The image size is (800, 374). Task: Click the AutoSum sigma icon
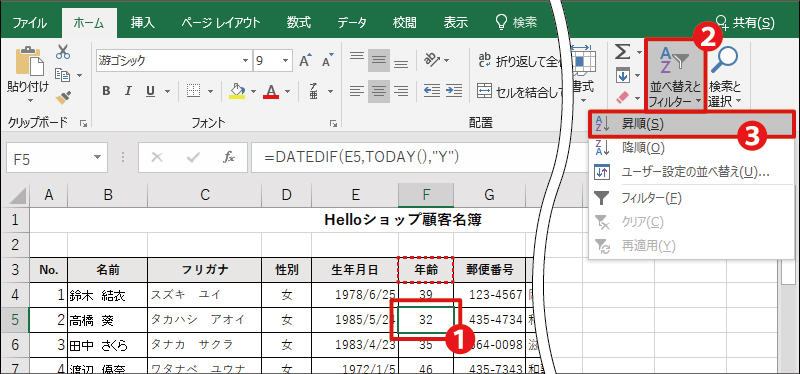621,52
